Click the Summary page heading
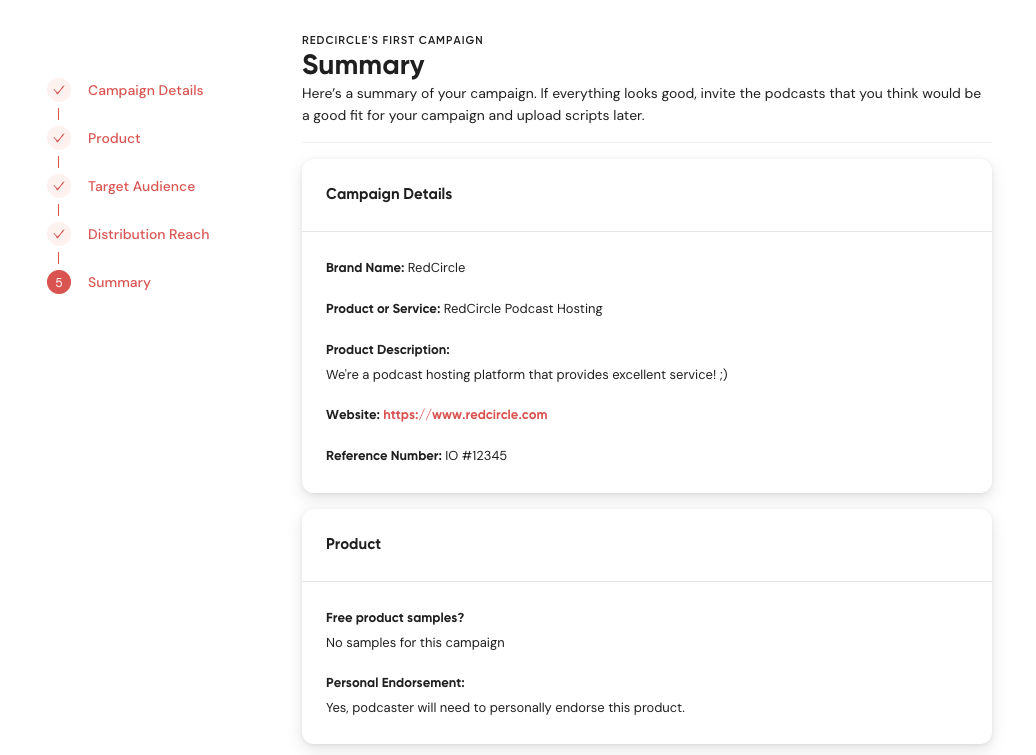Screen dimensions: 1036x755 (x=363, y=65)
